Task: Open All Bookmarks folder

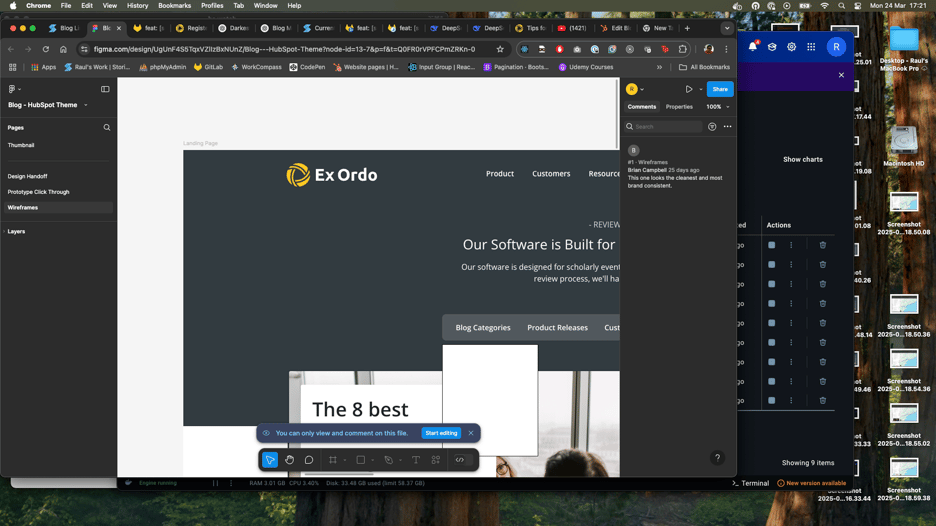Action: [x=704, y=67]
